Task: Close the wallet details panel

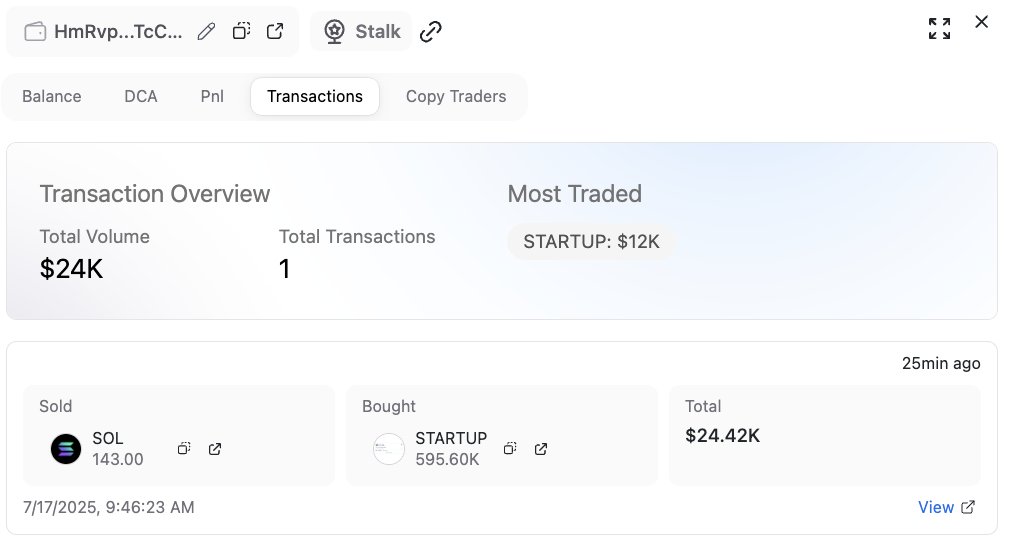Action: (x=981, y=22)
